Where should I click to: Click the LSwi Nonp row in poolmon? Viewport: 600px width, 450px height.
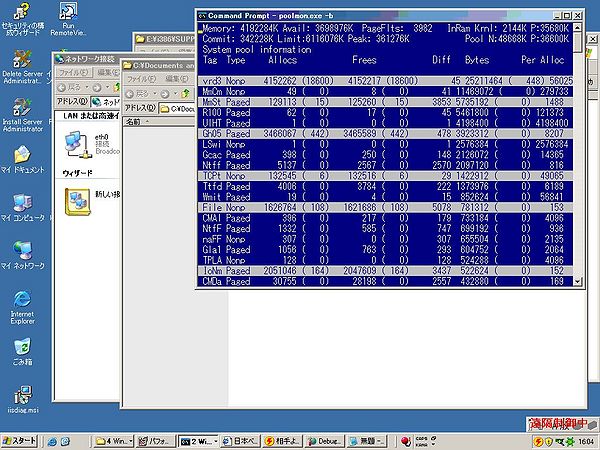point(385,144)
